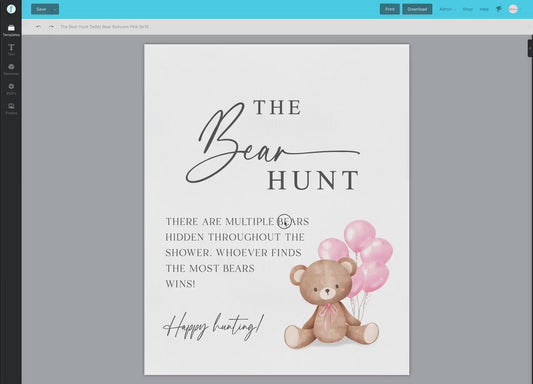533x384 pixels.
Task: Open the gear-icon sidebar panel
Action: tap(11, 89)
